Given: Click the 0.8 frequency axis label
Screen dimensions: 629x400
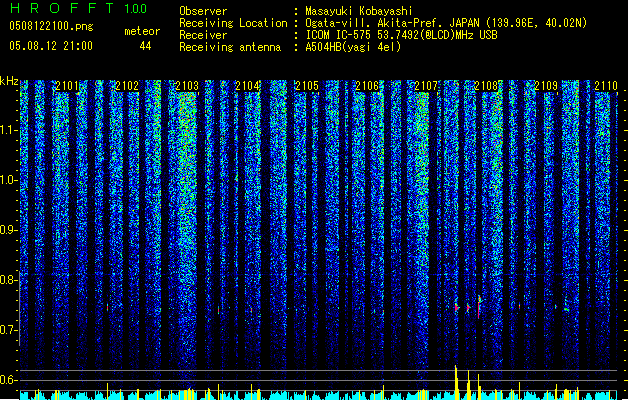Looking at the screenshot, I should tap(9, 280).
